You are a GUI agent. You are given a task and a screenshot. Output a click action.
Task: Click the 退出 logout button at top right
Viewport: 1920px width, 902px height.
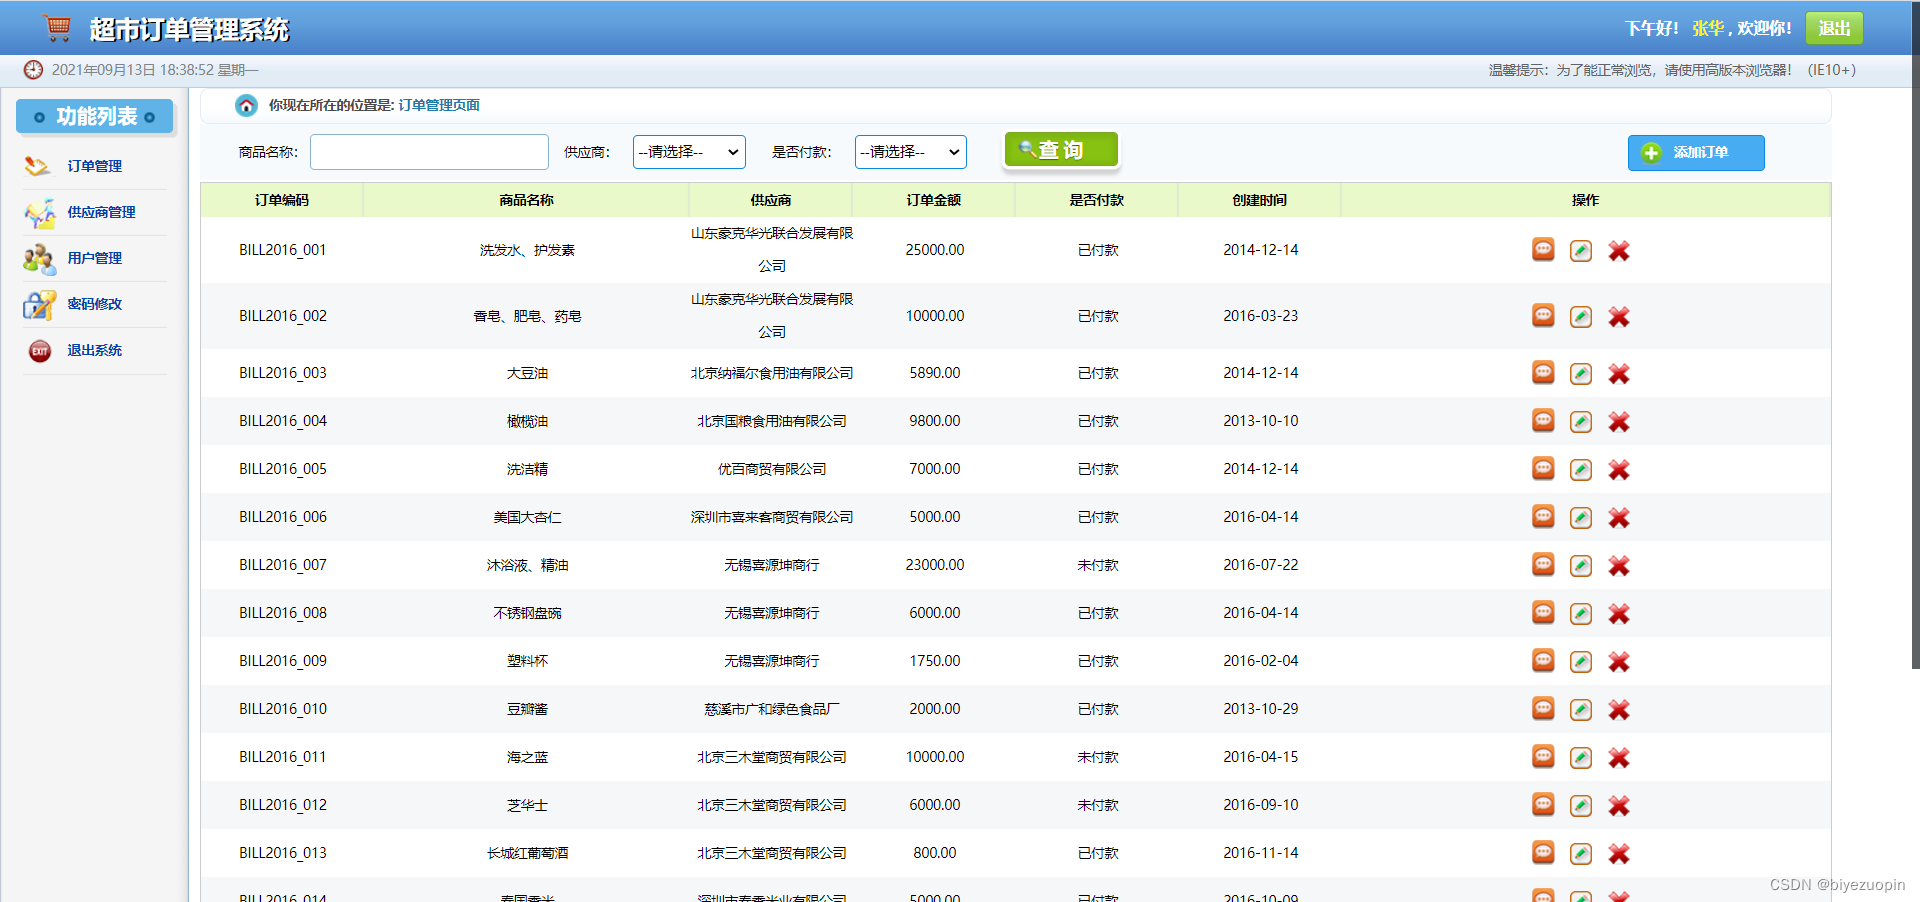tap(1833, 27)
